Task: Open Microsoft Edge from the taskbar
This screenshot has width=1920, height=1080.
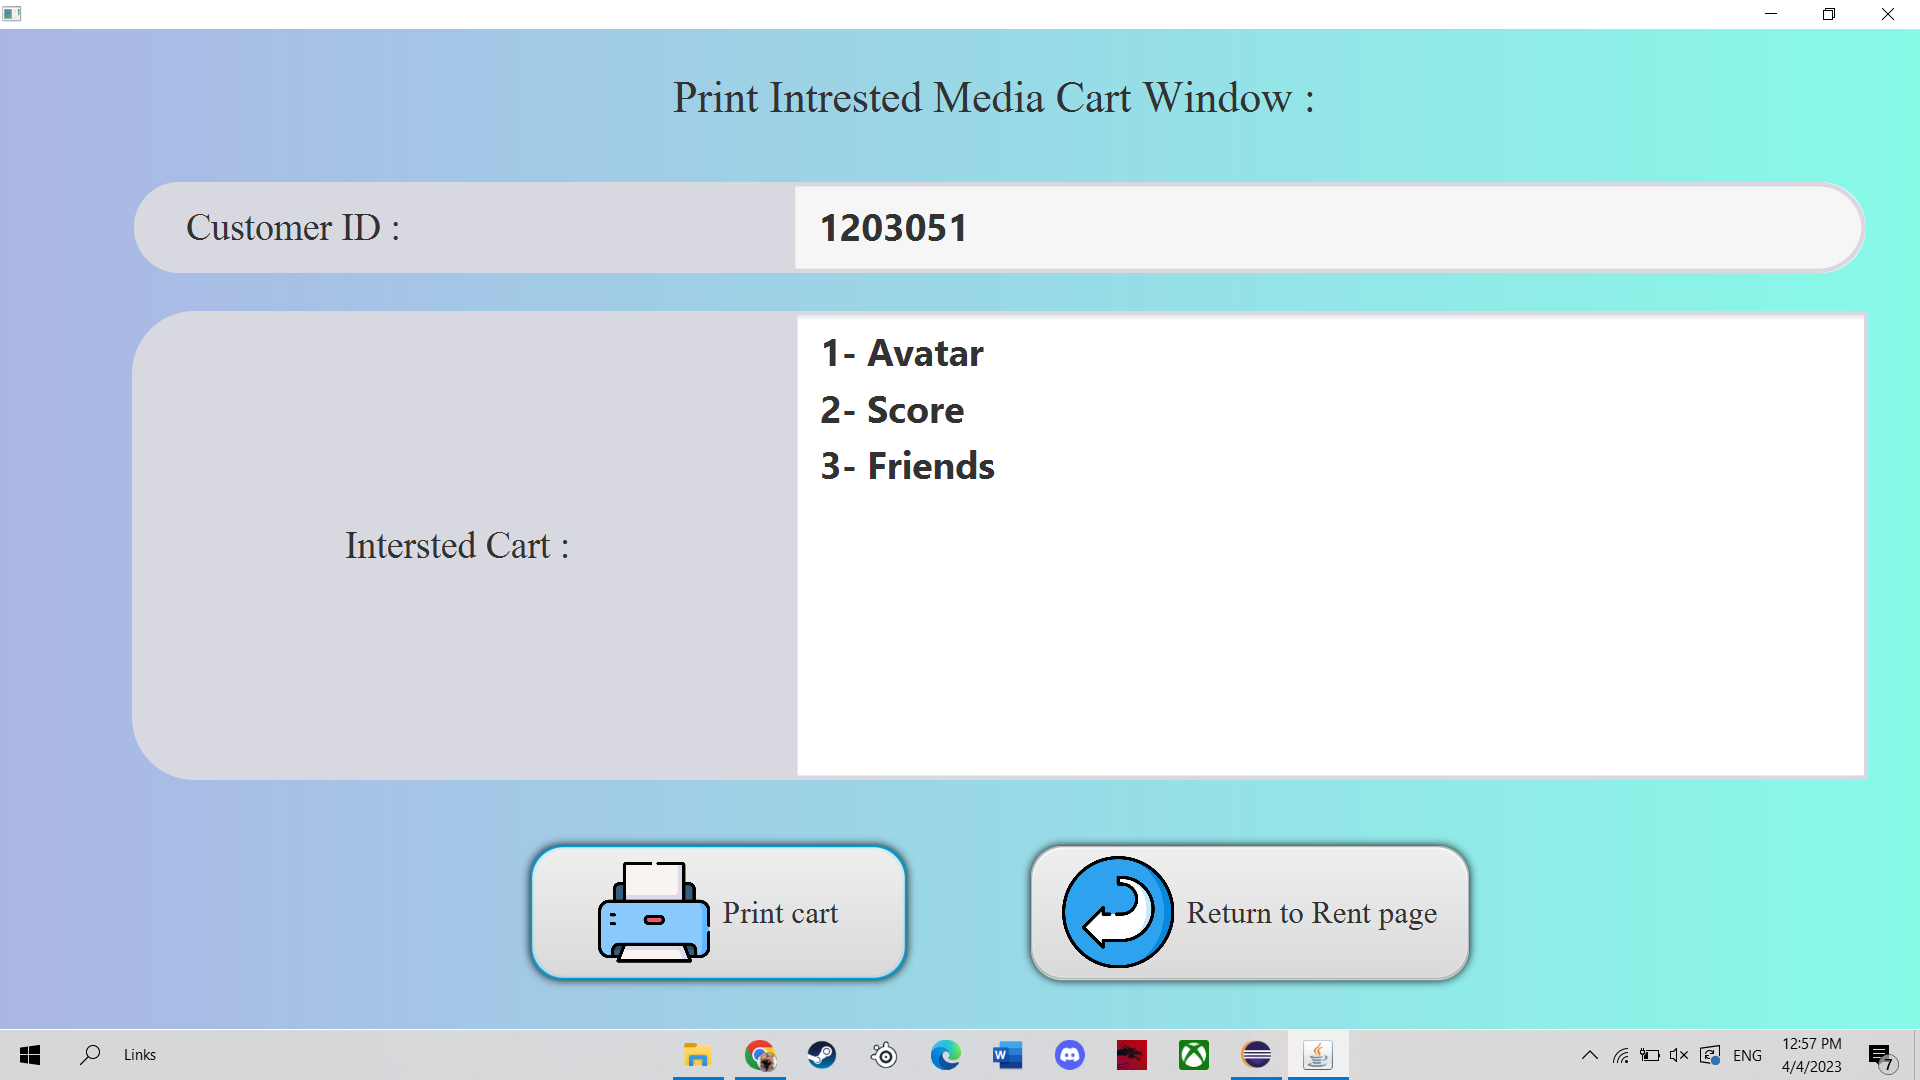Action: pyautogui.click(x=946, y=1055)
